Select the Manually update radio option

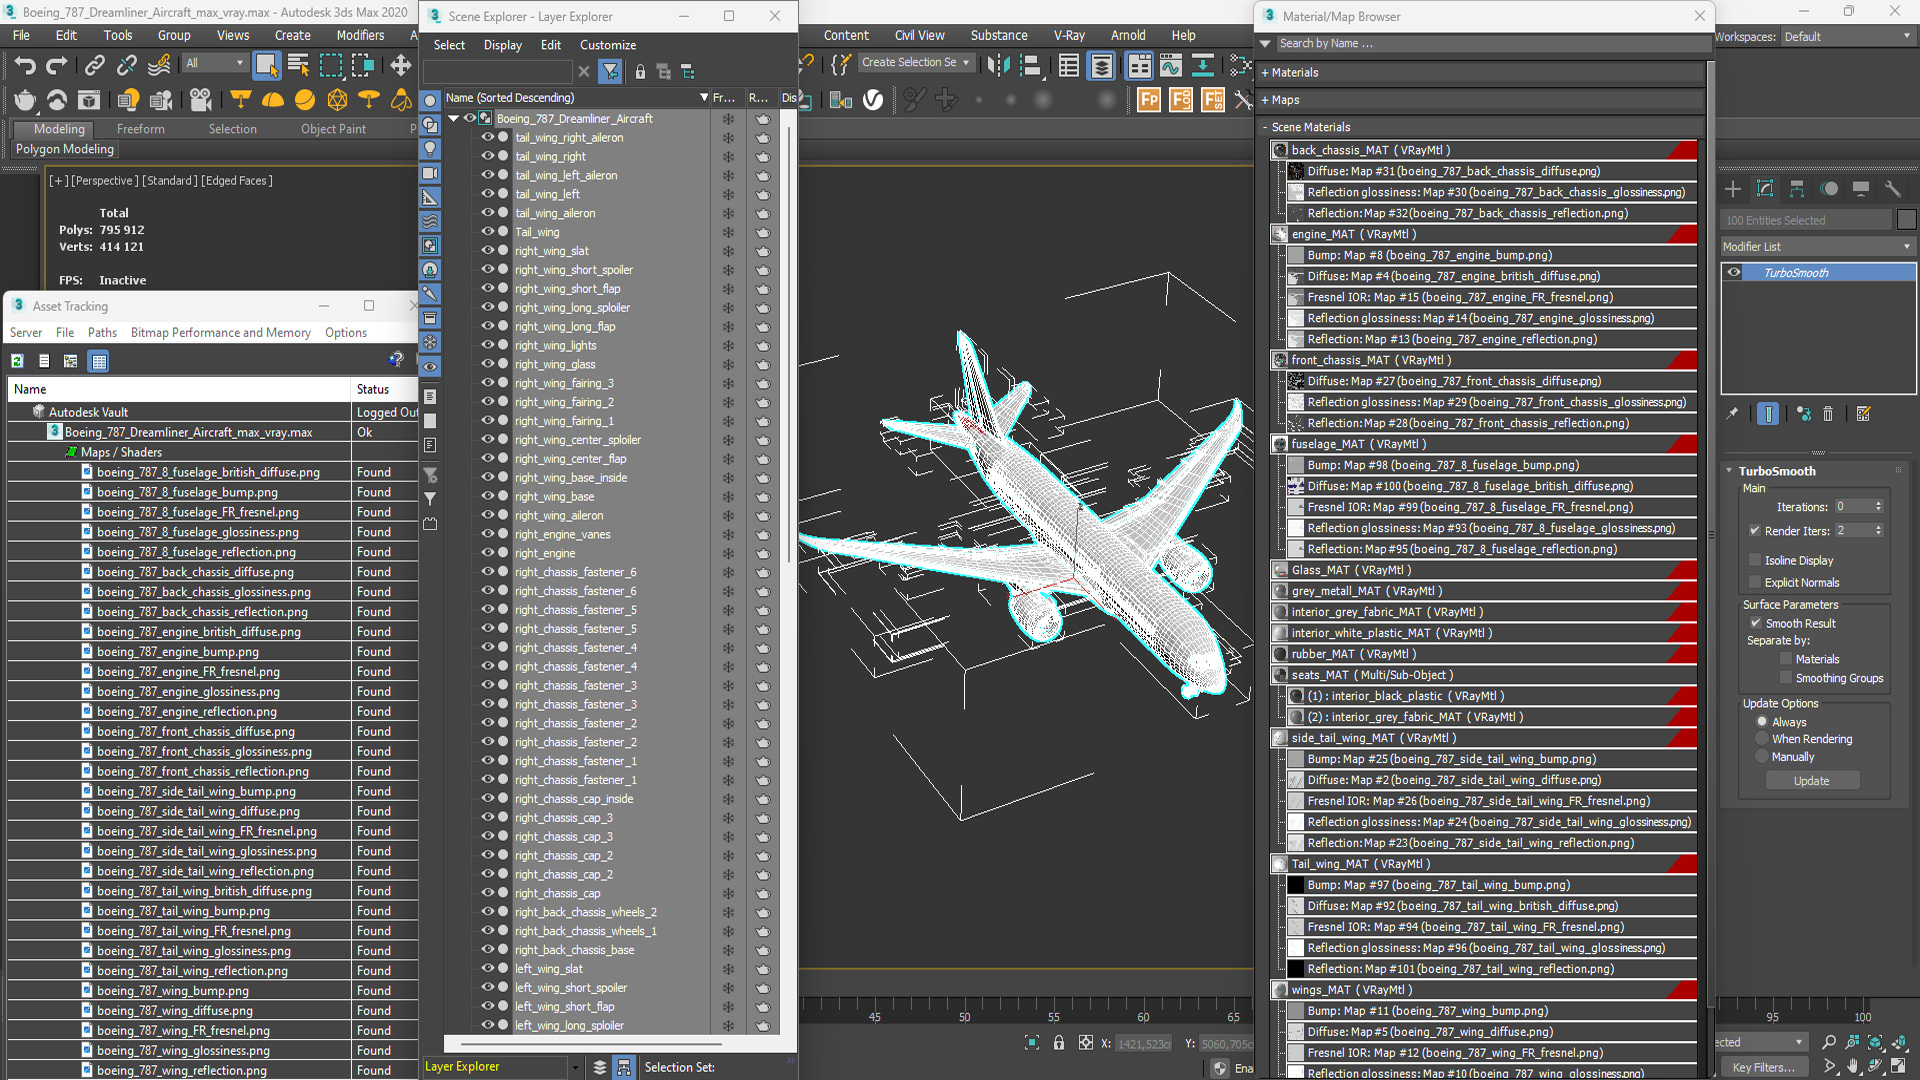1762,757
